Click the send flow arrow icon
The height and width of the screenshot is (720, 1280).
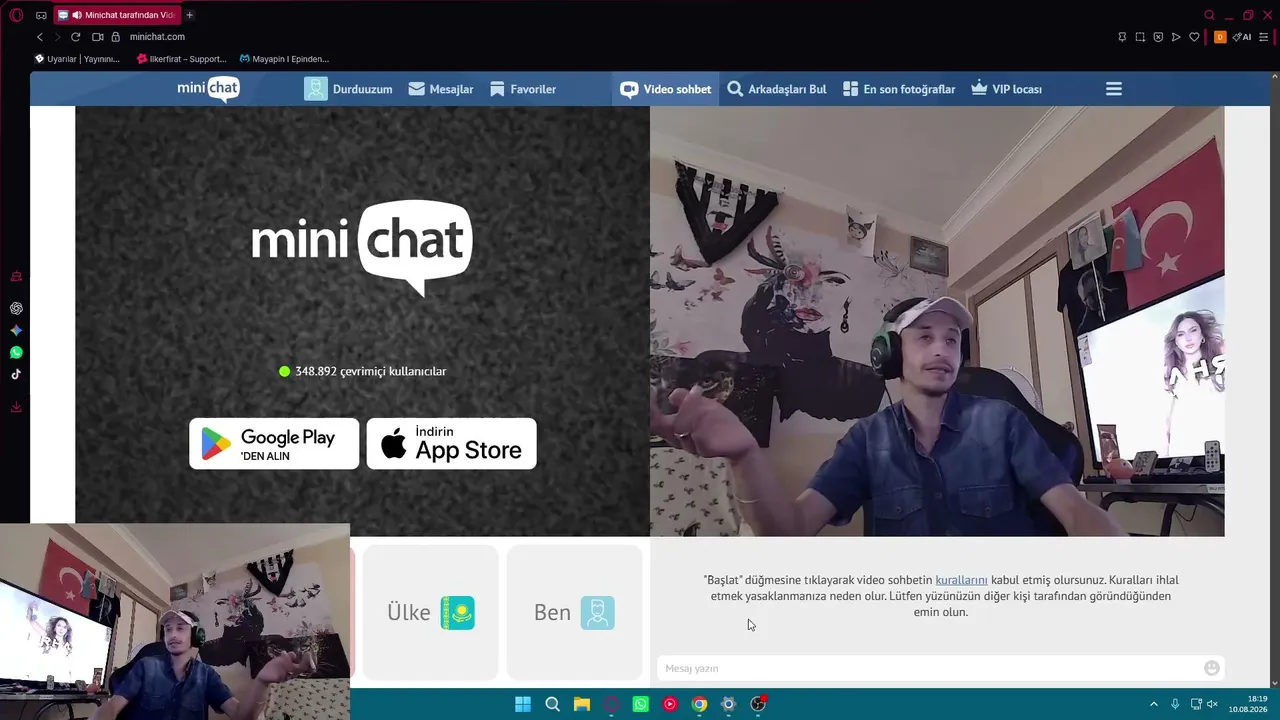pyautogui.click(x=1176, y=37)
